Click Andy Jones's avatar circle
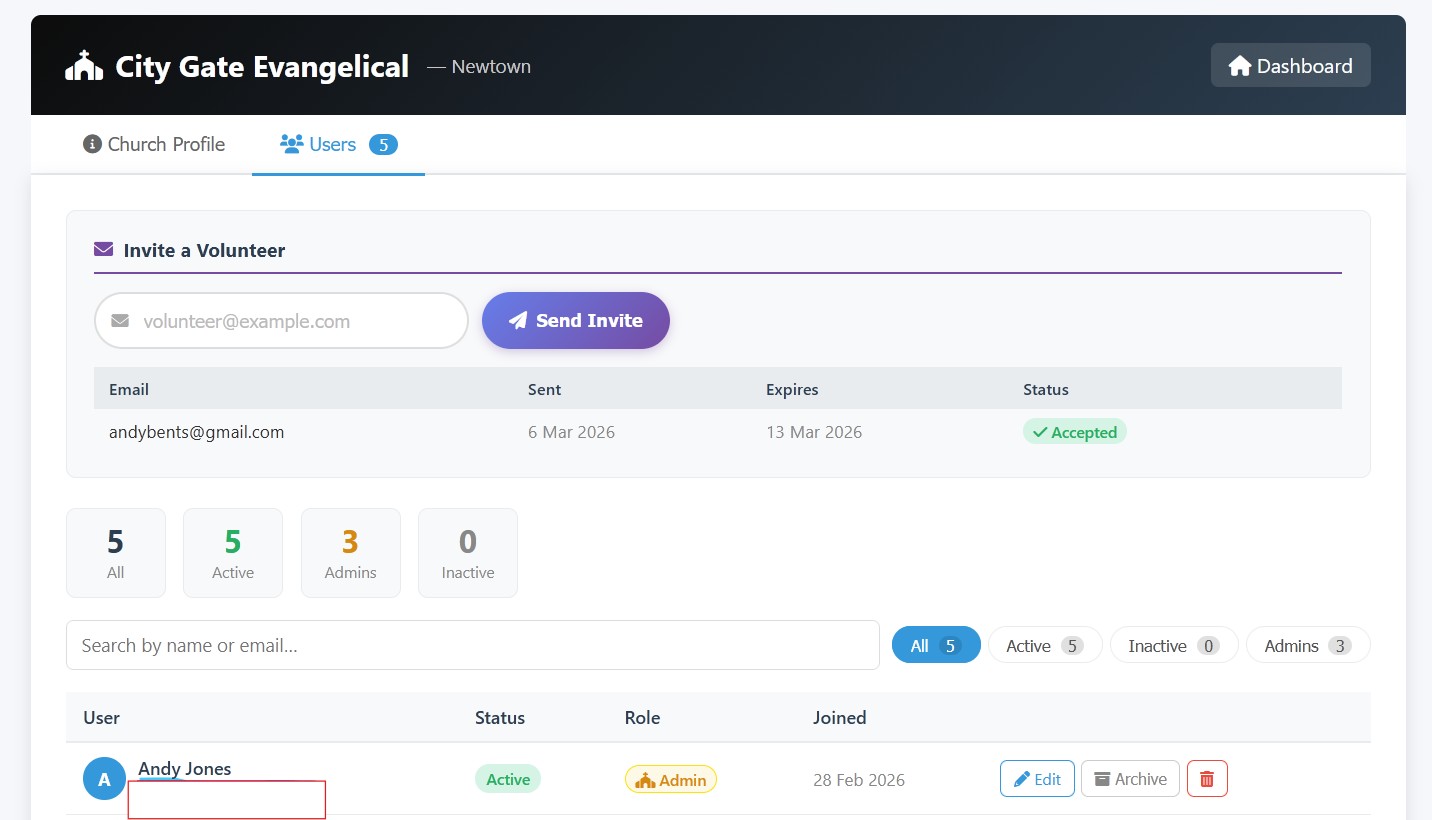 click(x=104, y=779)
